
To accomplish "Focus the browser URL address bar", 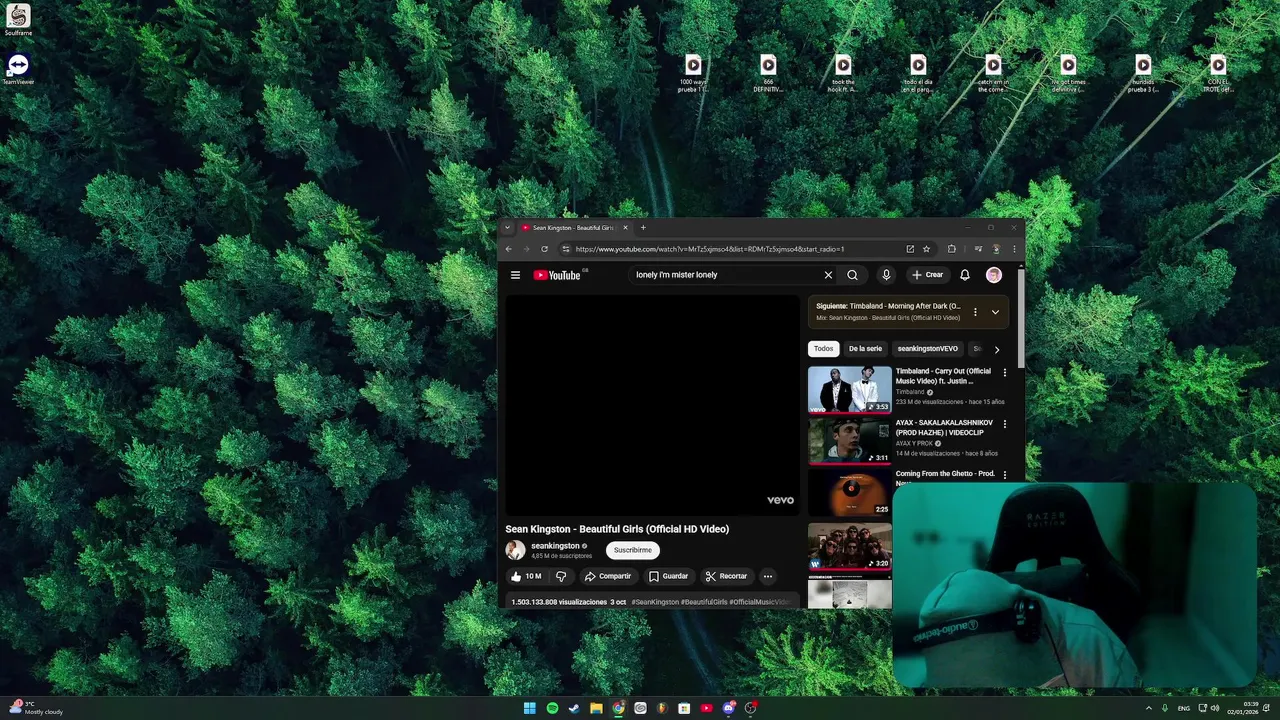I will pyautogui.click(x=735, y=249).
